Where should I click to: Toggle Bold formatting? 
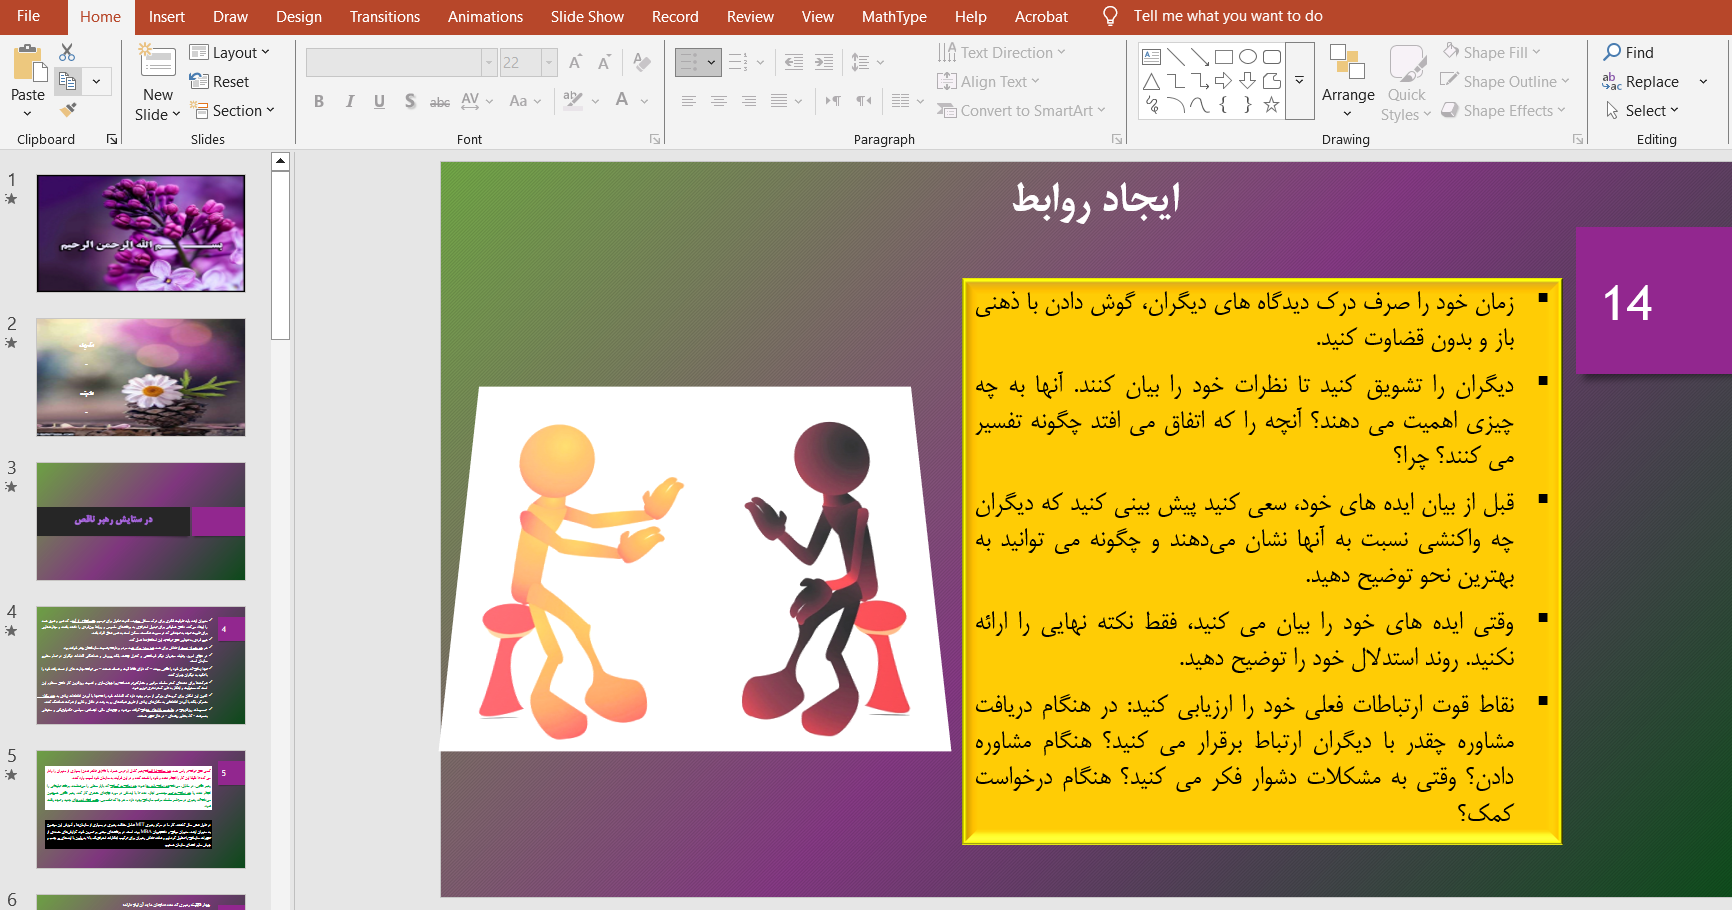(x=318, y=101)
